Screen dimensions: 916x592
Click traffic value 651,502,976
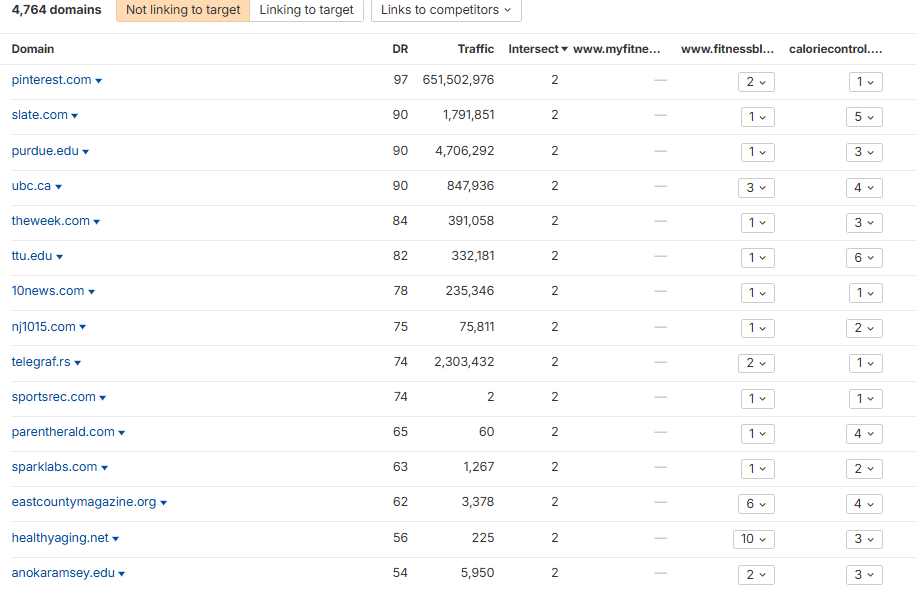459,80
